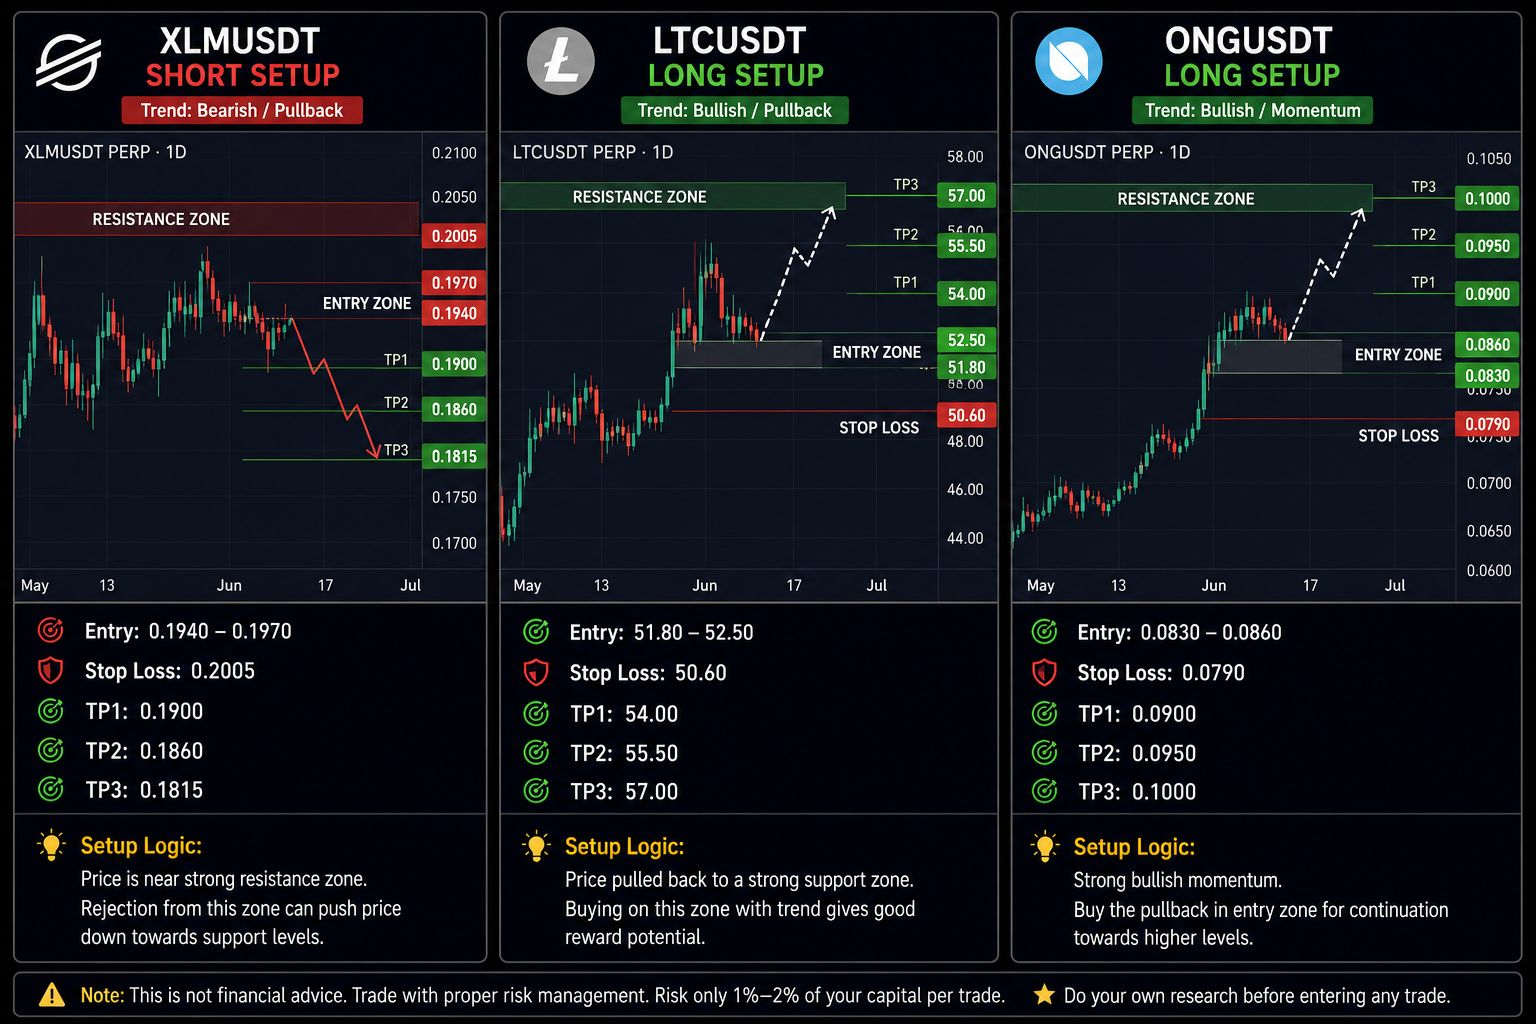Click the yellow warning triangle beside Note
The image size is (1536, 1024).
coord(52,995)
